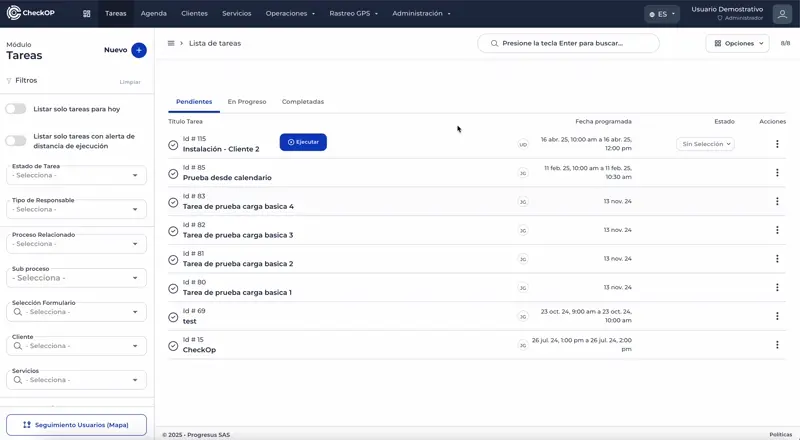Open Proceso Relacionado dropdown
Screen dimensions: 800x440
click(77, 243)
